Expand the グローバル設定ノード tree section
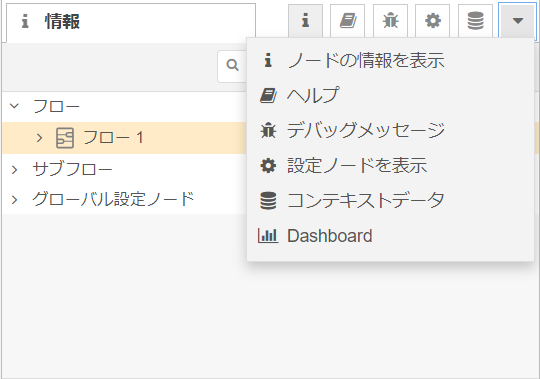The image size is (540, 379). [14, 200]
